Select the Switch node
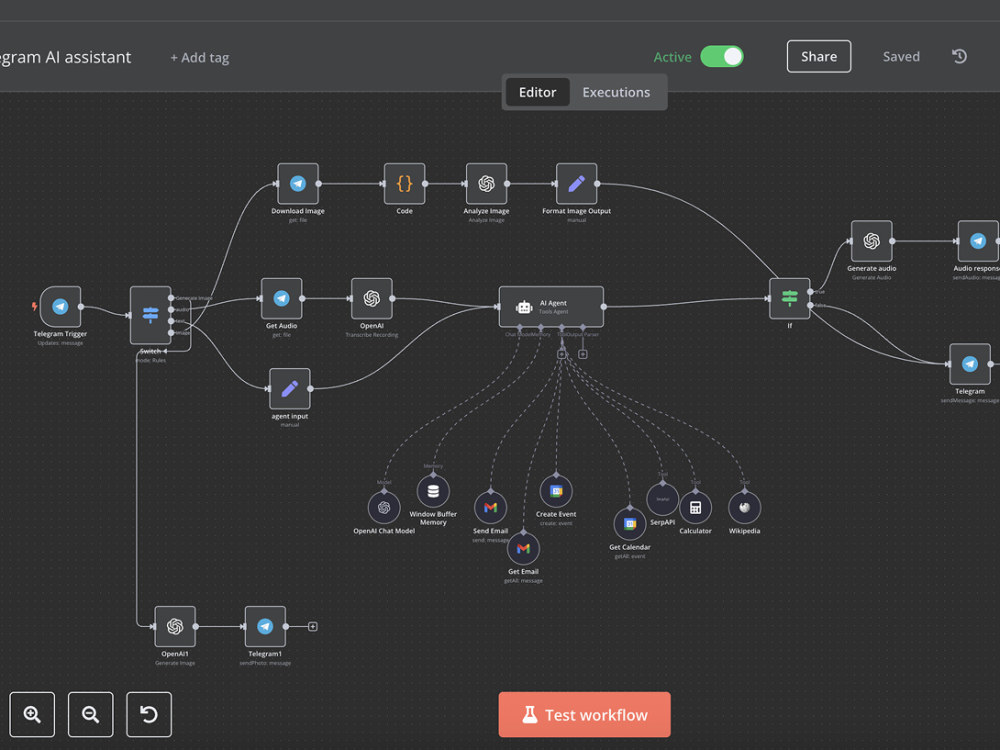The width and height of the screenshot is (1000, 750). [151, 314]
